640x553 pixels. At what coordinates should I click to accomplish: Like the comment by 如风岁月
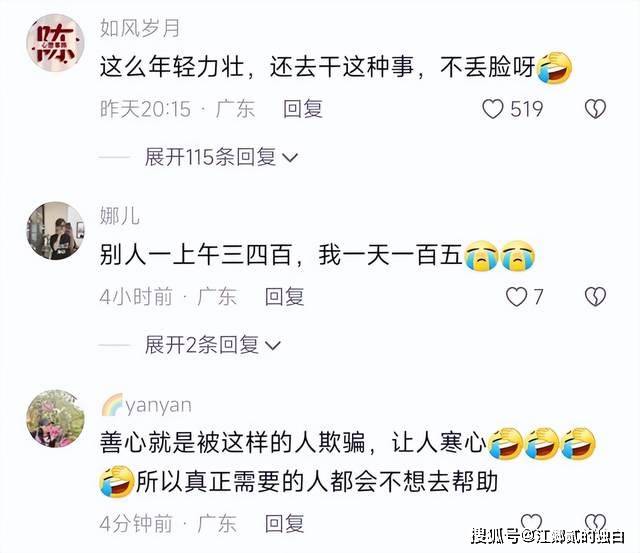click(x=493, y=109)
